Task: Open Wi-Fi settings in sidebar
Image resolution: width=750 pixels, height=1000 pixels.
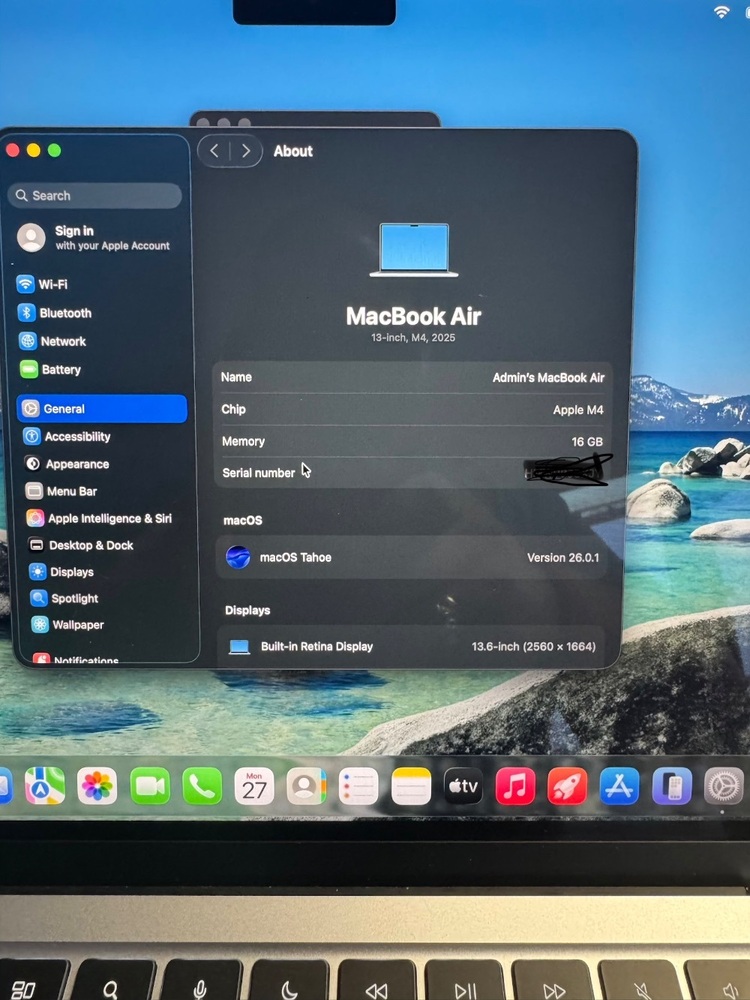Action: coord(52,285)
